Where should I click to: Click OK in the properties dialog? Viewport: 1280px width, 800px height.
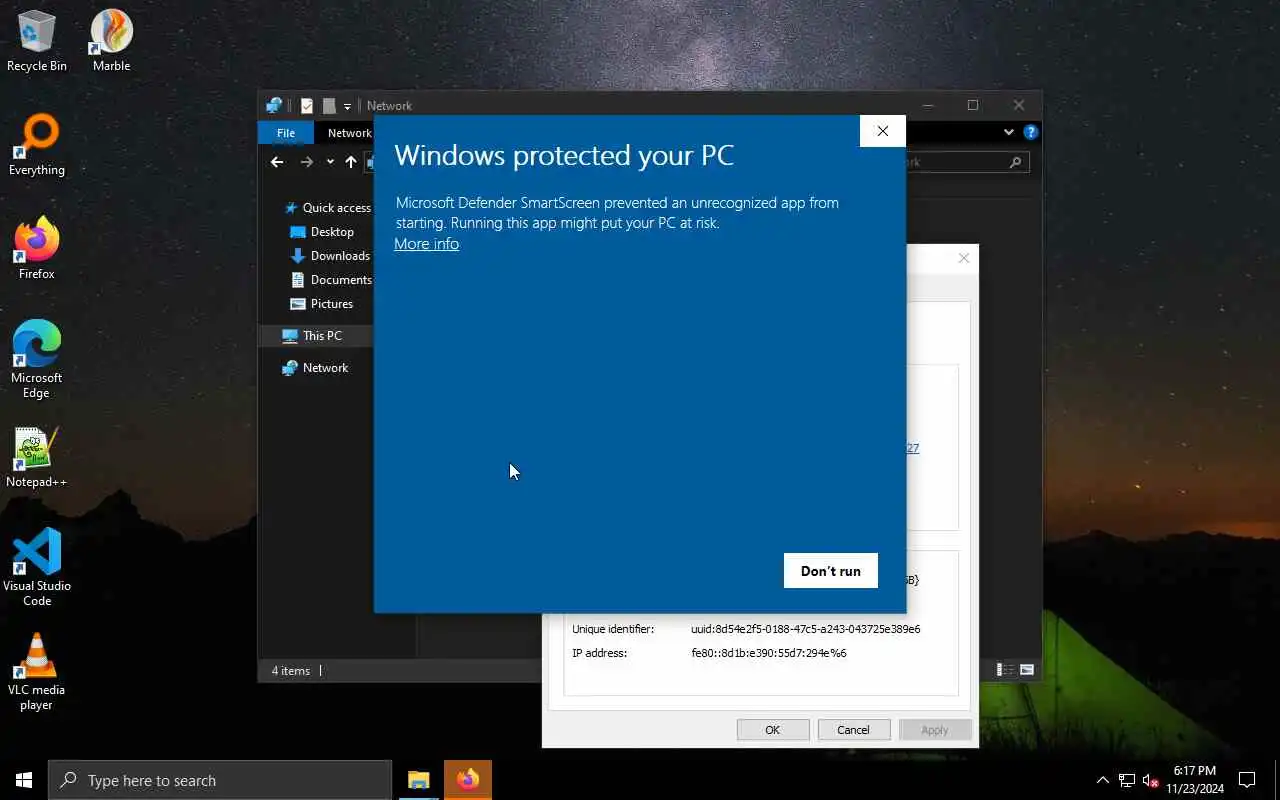772,730
